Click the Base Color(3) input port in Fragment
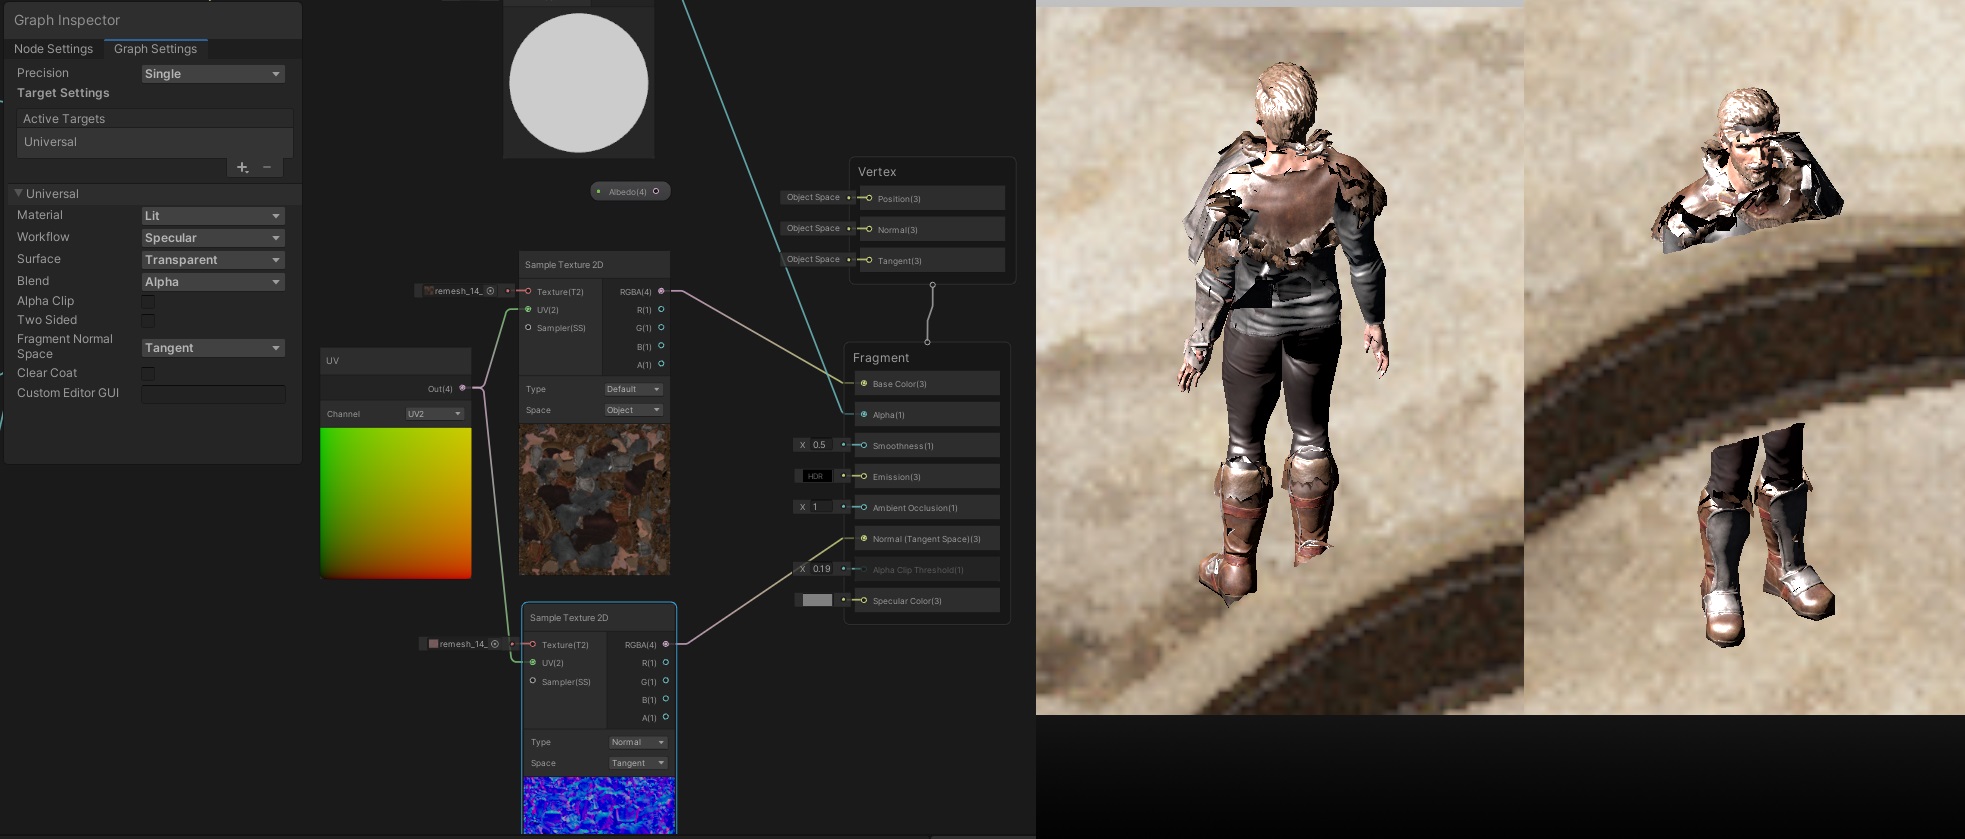 tap(864, 383)
